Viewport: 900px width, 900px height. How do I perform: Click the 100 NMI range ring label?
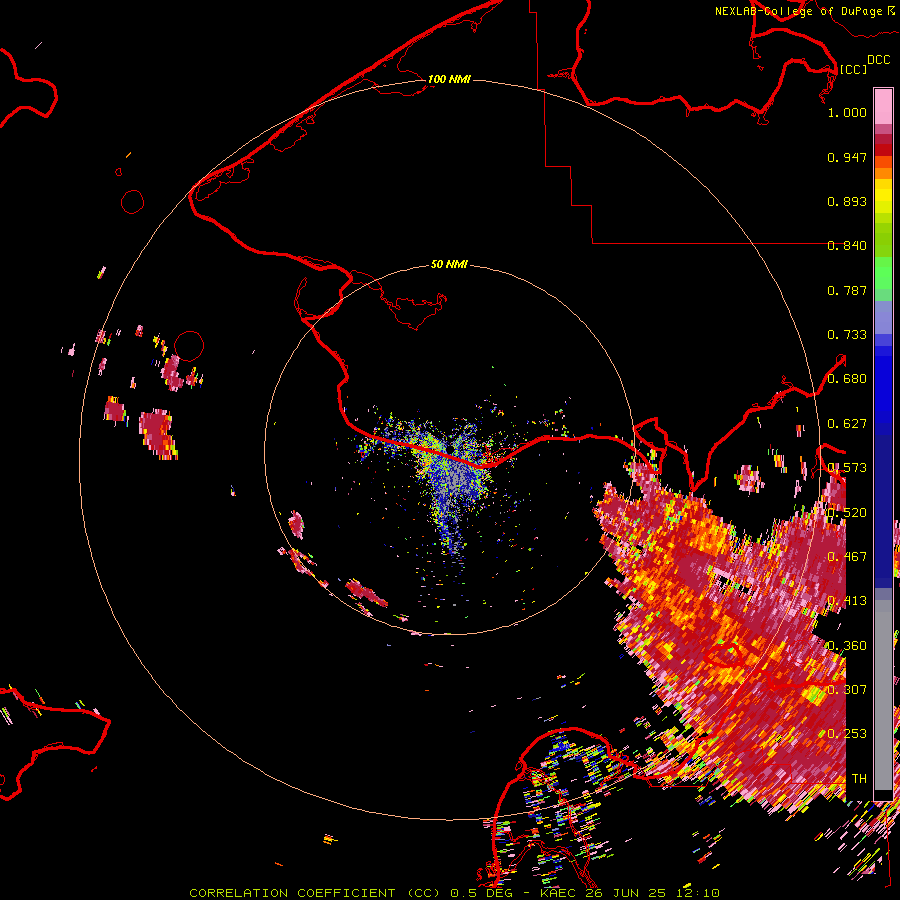tap(449, 79)
